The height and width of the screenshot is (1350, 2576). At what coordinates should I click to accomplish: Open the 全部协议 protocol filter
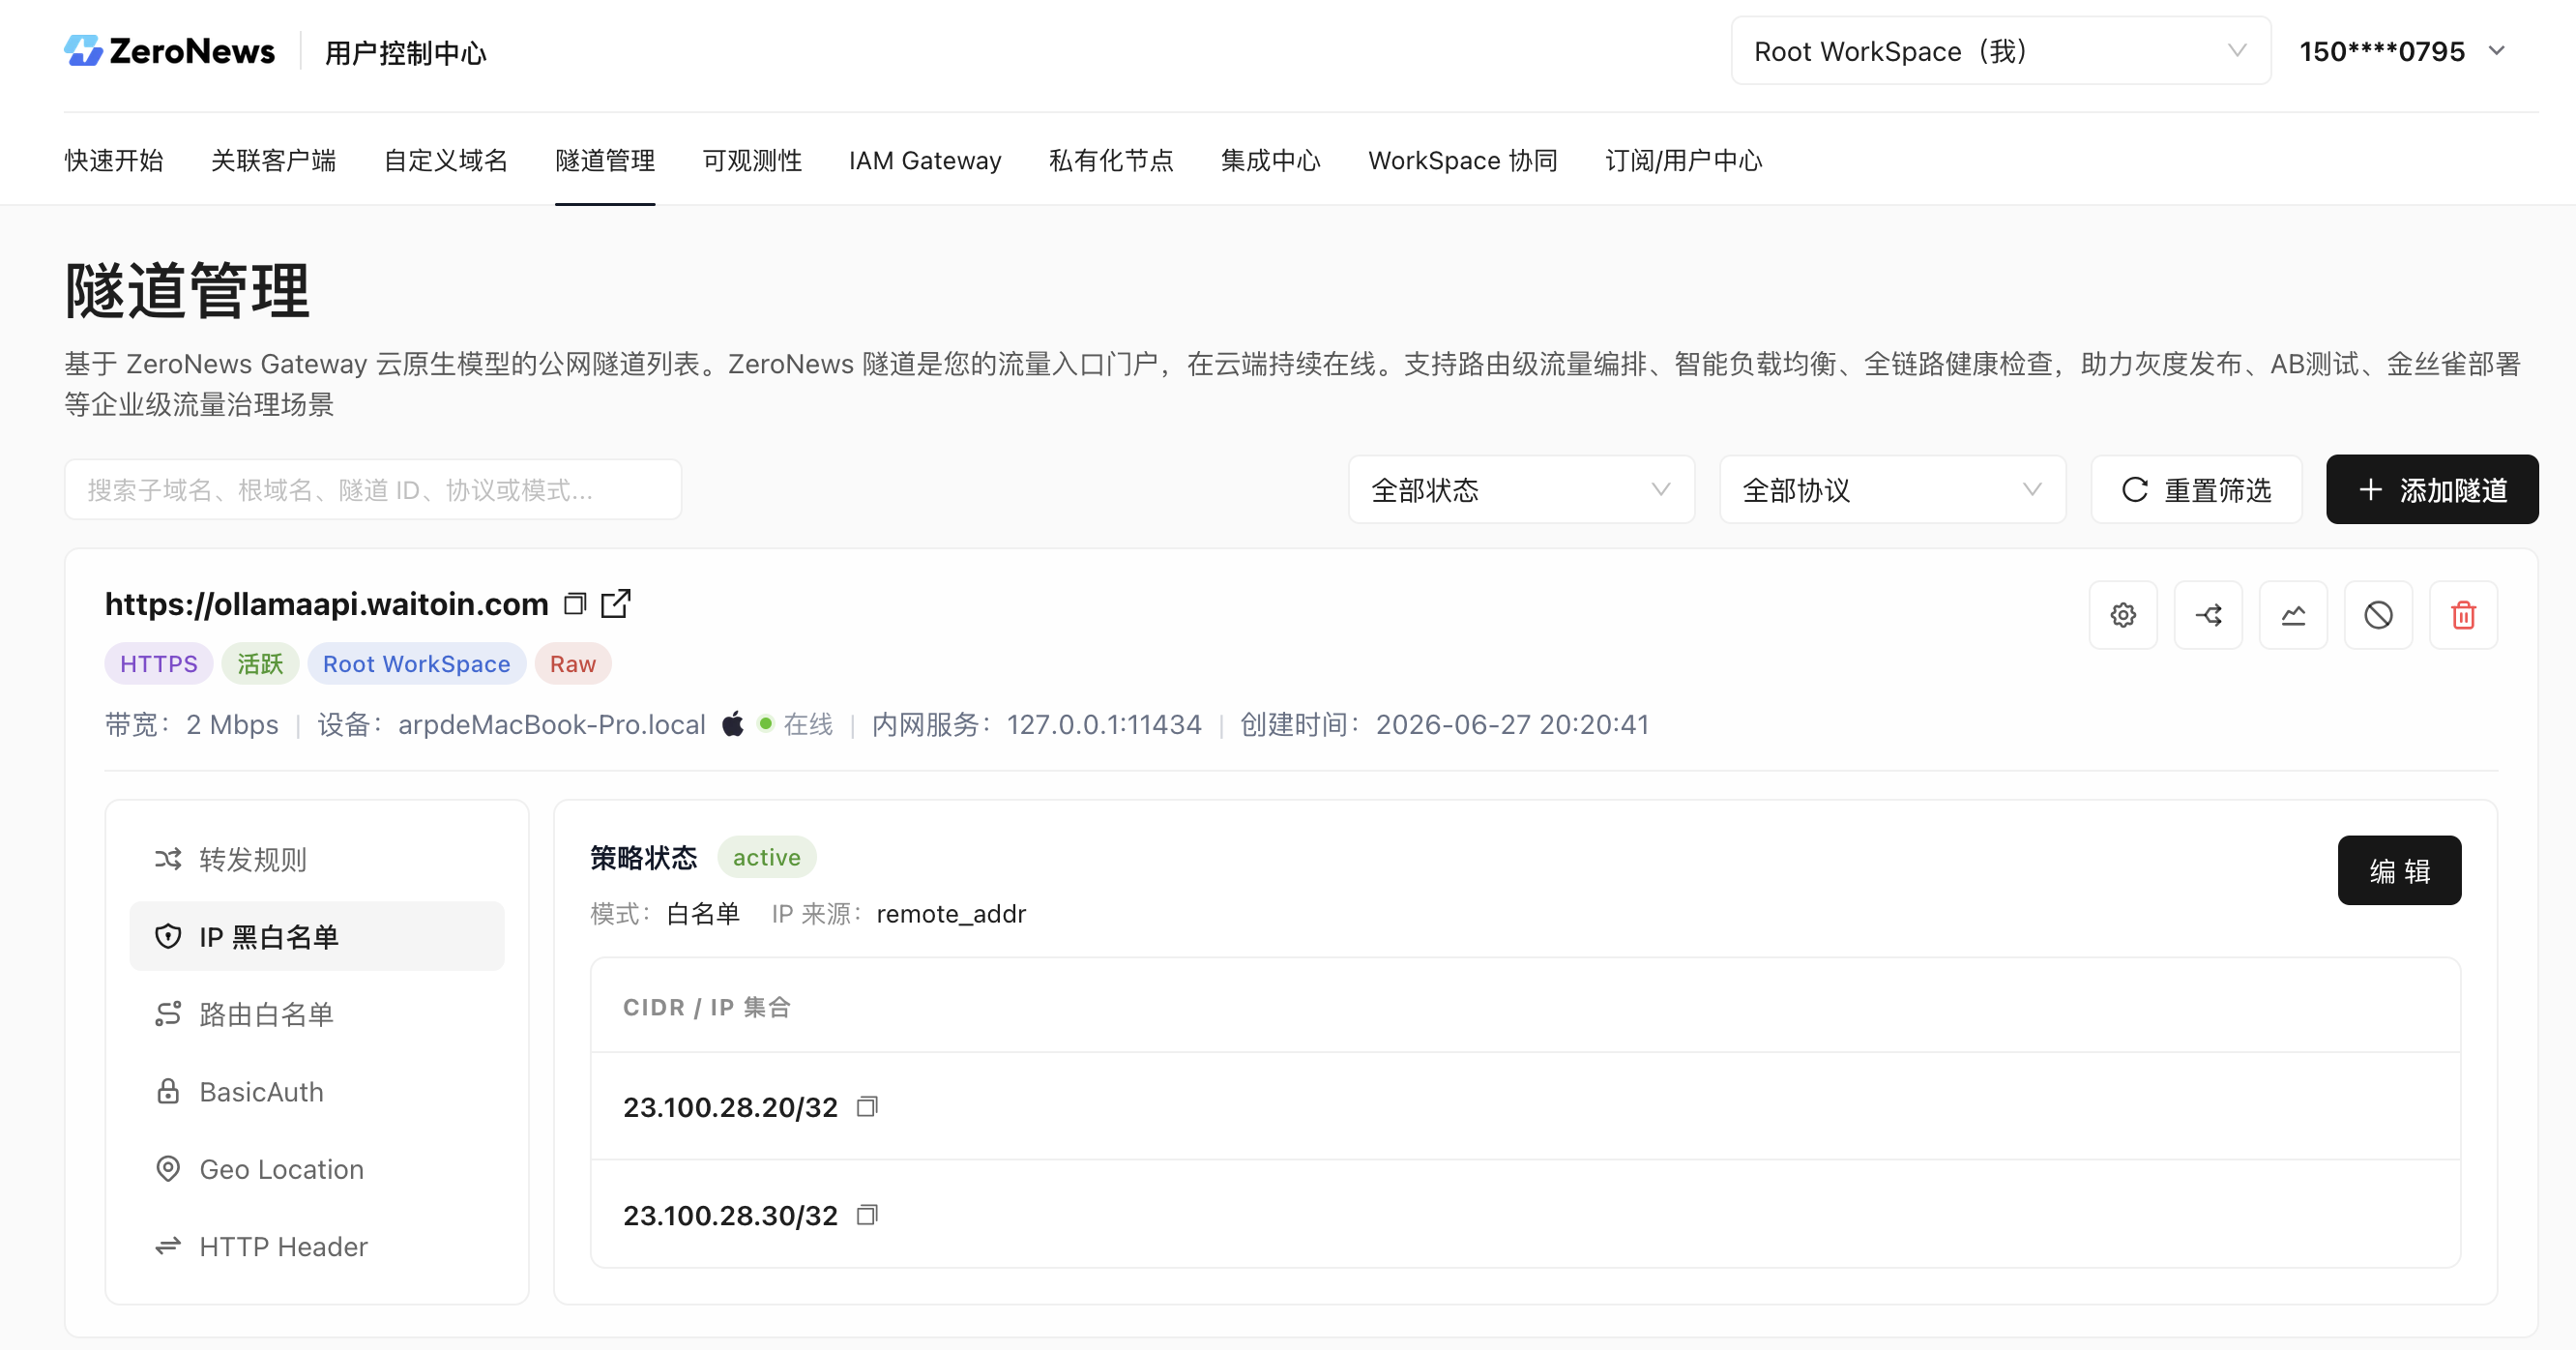pyautogui.click(x=1892, y=490)
